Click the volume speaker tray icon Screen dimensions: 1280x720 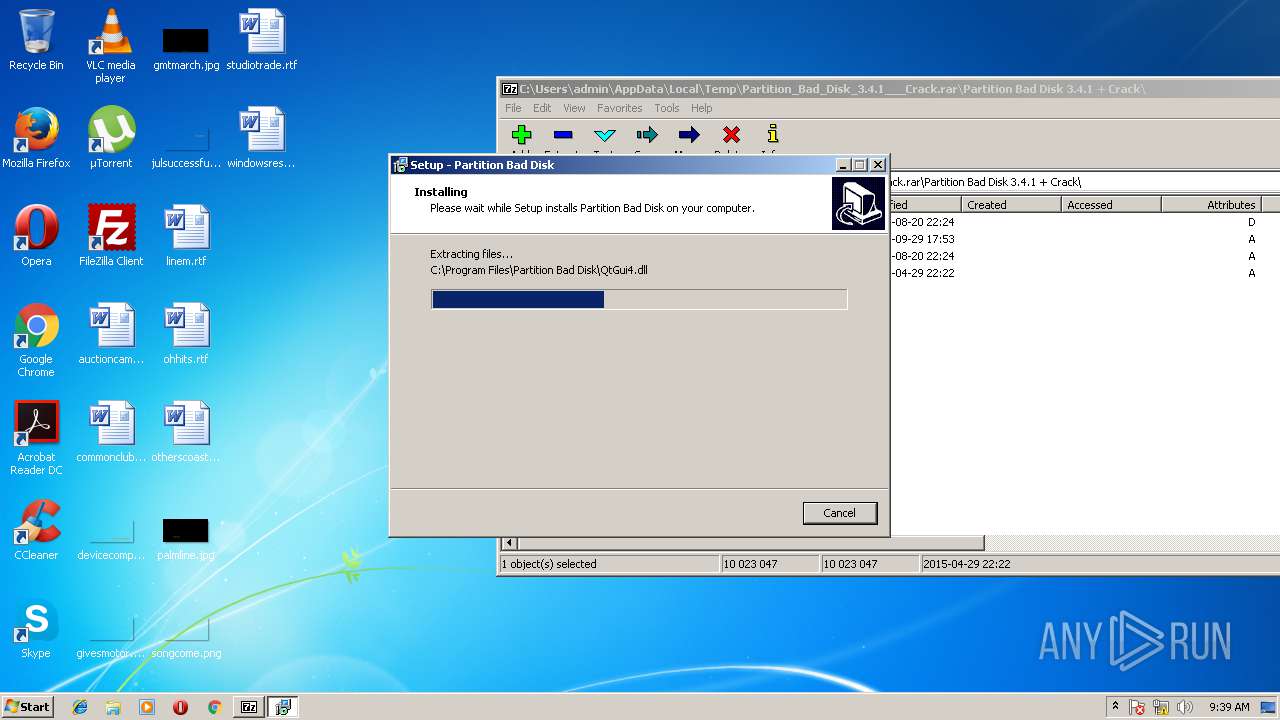point(1185,707)
